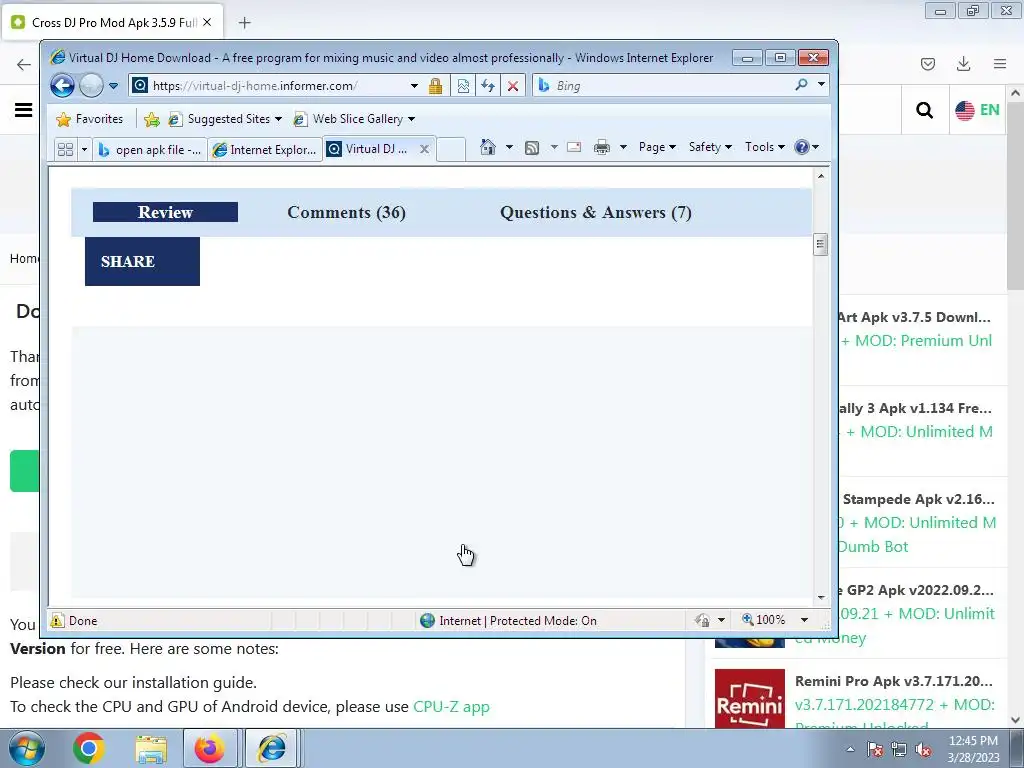Screen dimensions: 1024x768
Task: Click the website search magnifier icon
Action: [x=924, y=110]
